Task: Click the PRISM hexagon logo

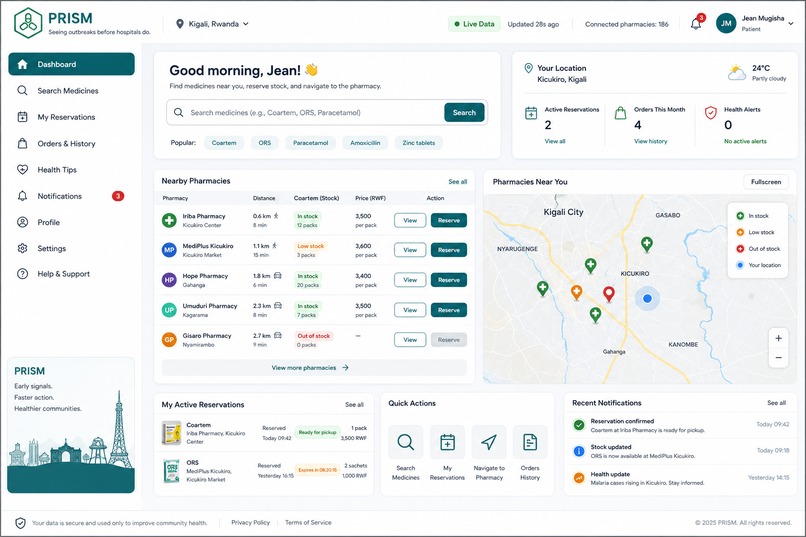Action: point(28,23)
